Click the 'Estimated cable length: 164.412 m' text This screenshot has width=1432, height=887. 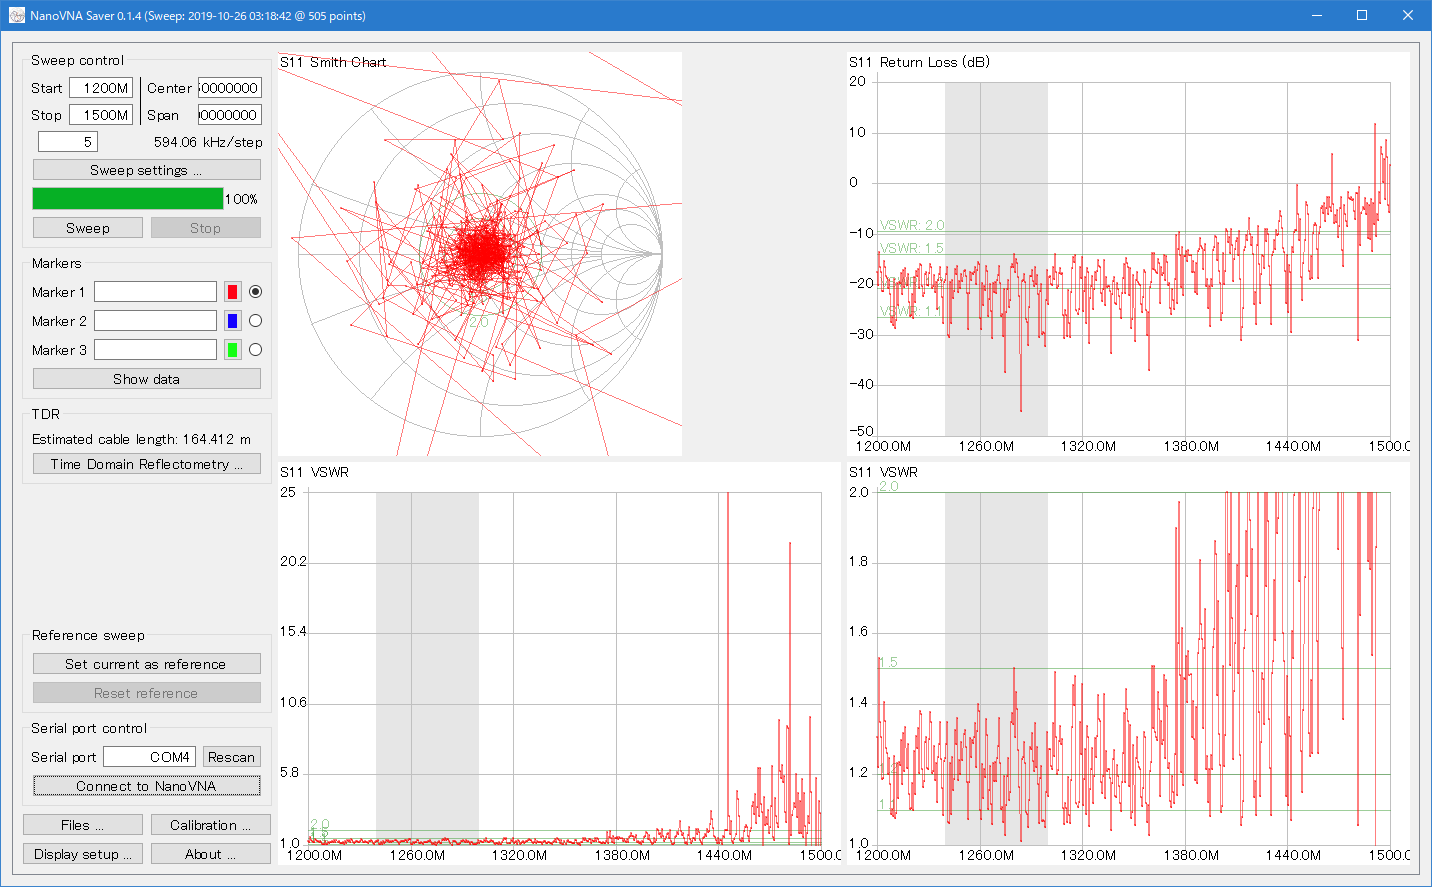[141, 439]
